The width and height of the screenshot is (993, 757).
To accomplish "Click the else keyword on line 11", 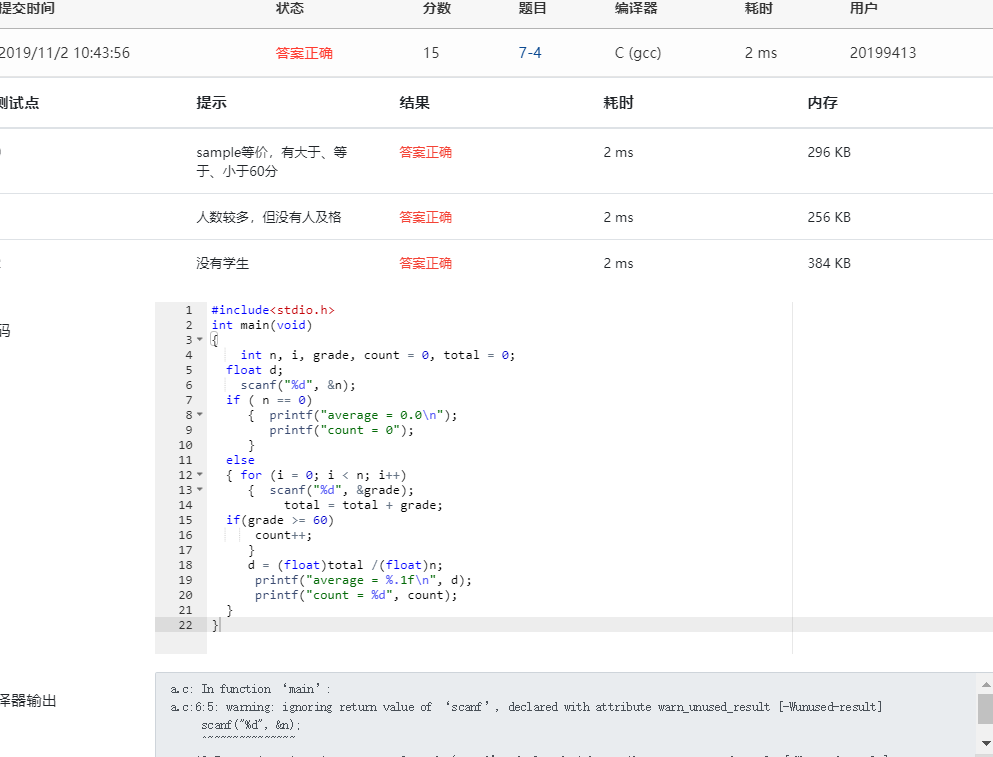I will (x=240, y=460).
